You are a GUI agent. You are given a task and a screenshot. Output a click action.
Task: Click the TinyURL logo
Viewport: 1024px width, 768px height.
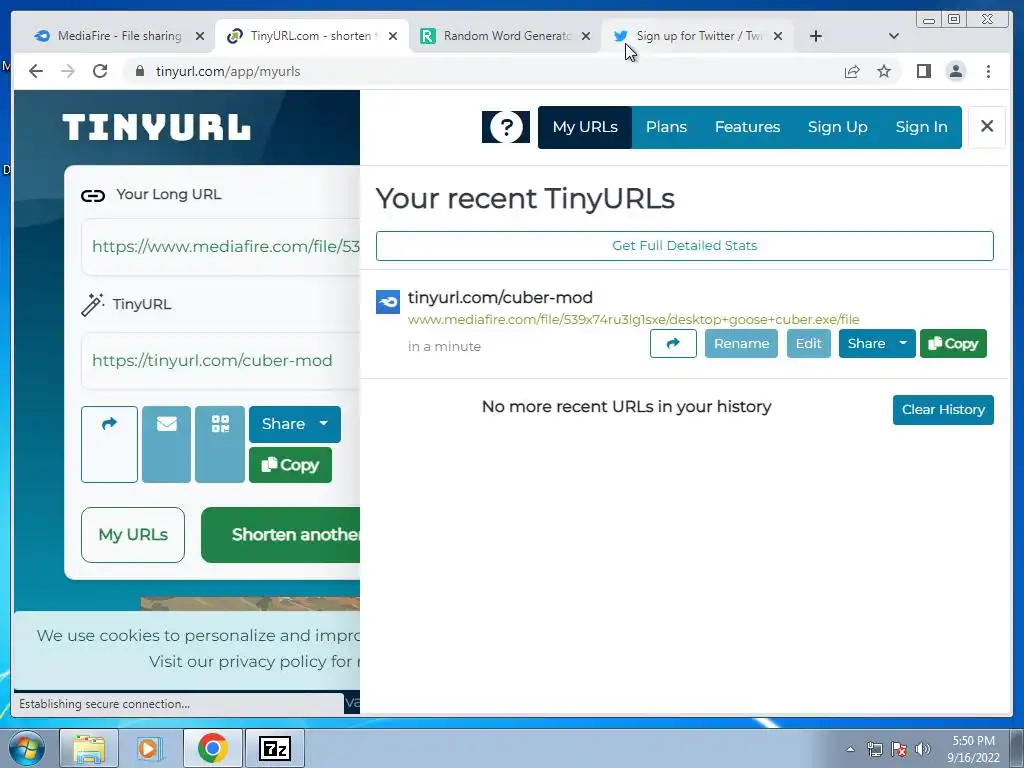click(x=156, y=127)
